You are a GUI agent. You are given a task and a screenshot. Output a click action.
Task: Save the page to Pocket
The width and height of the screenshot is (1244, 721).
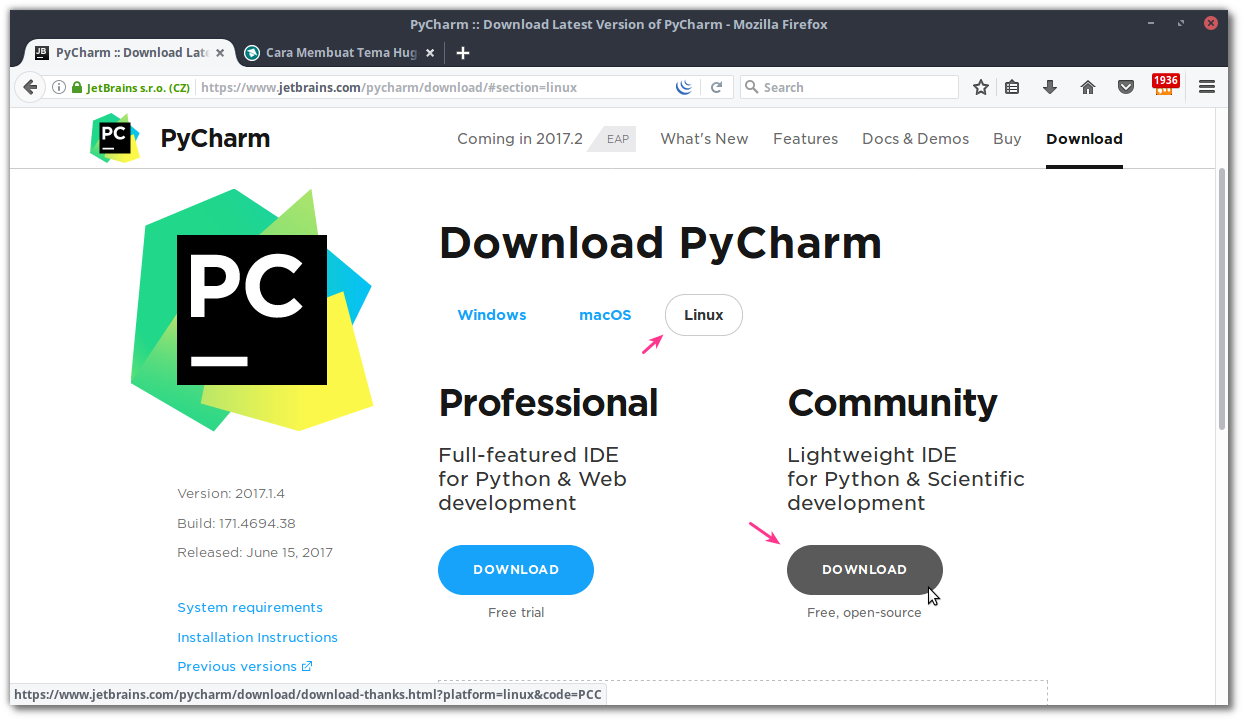click(1126, 87)
